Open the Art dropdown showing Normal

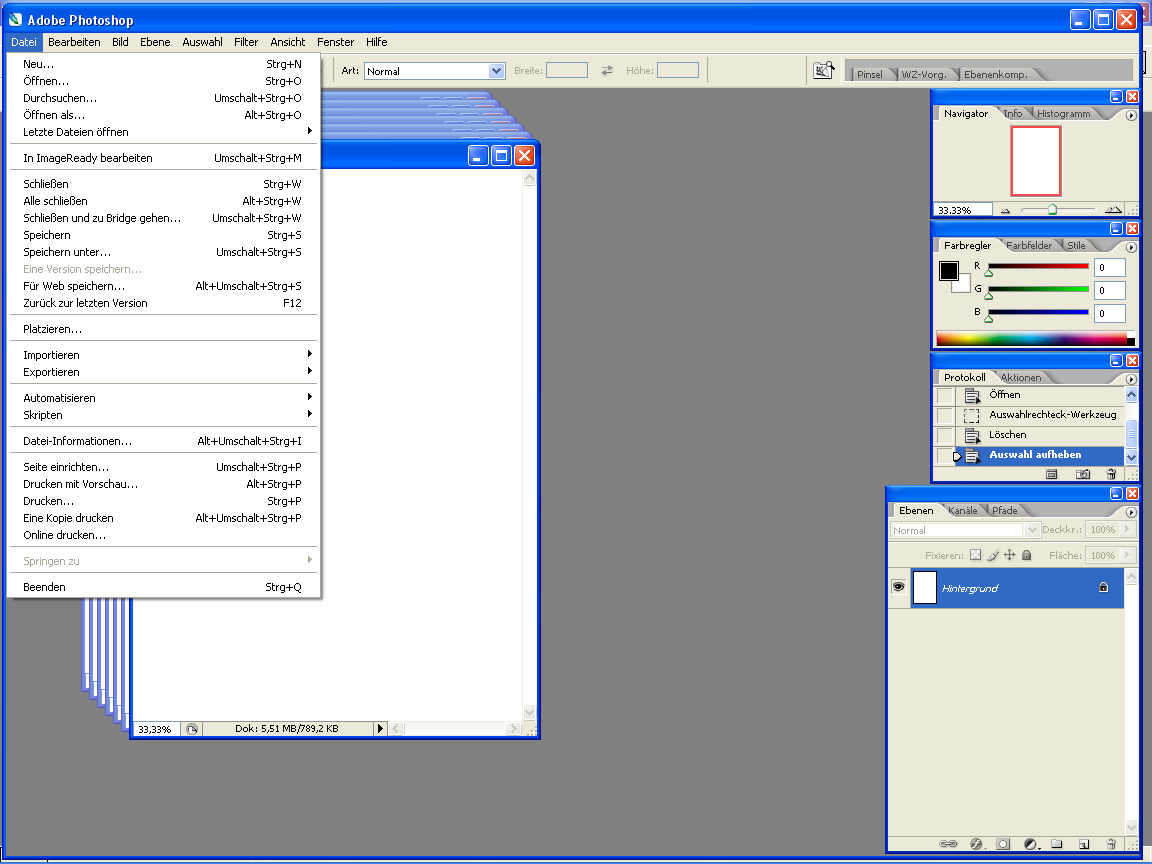coord(497,71)
